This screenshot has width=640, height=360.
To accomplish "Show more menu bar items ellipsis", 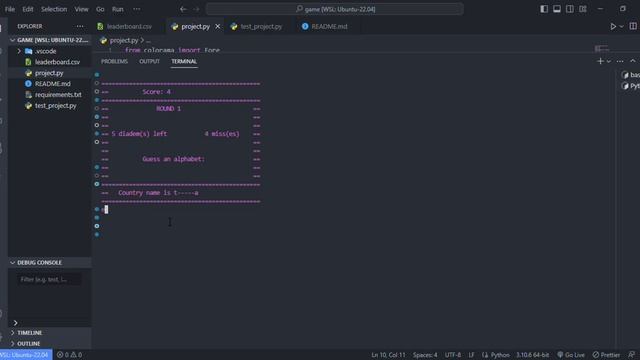I will click(136, 9).
